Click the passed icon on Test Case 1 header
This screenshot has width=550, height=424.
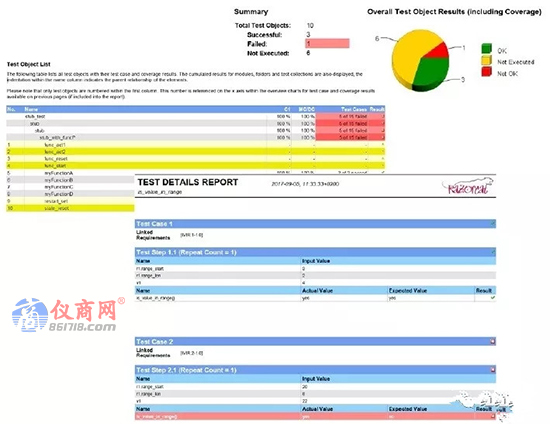pos(493,223)
